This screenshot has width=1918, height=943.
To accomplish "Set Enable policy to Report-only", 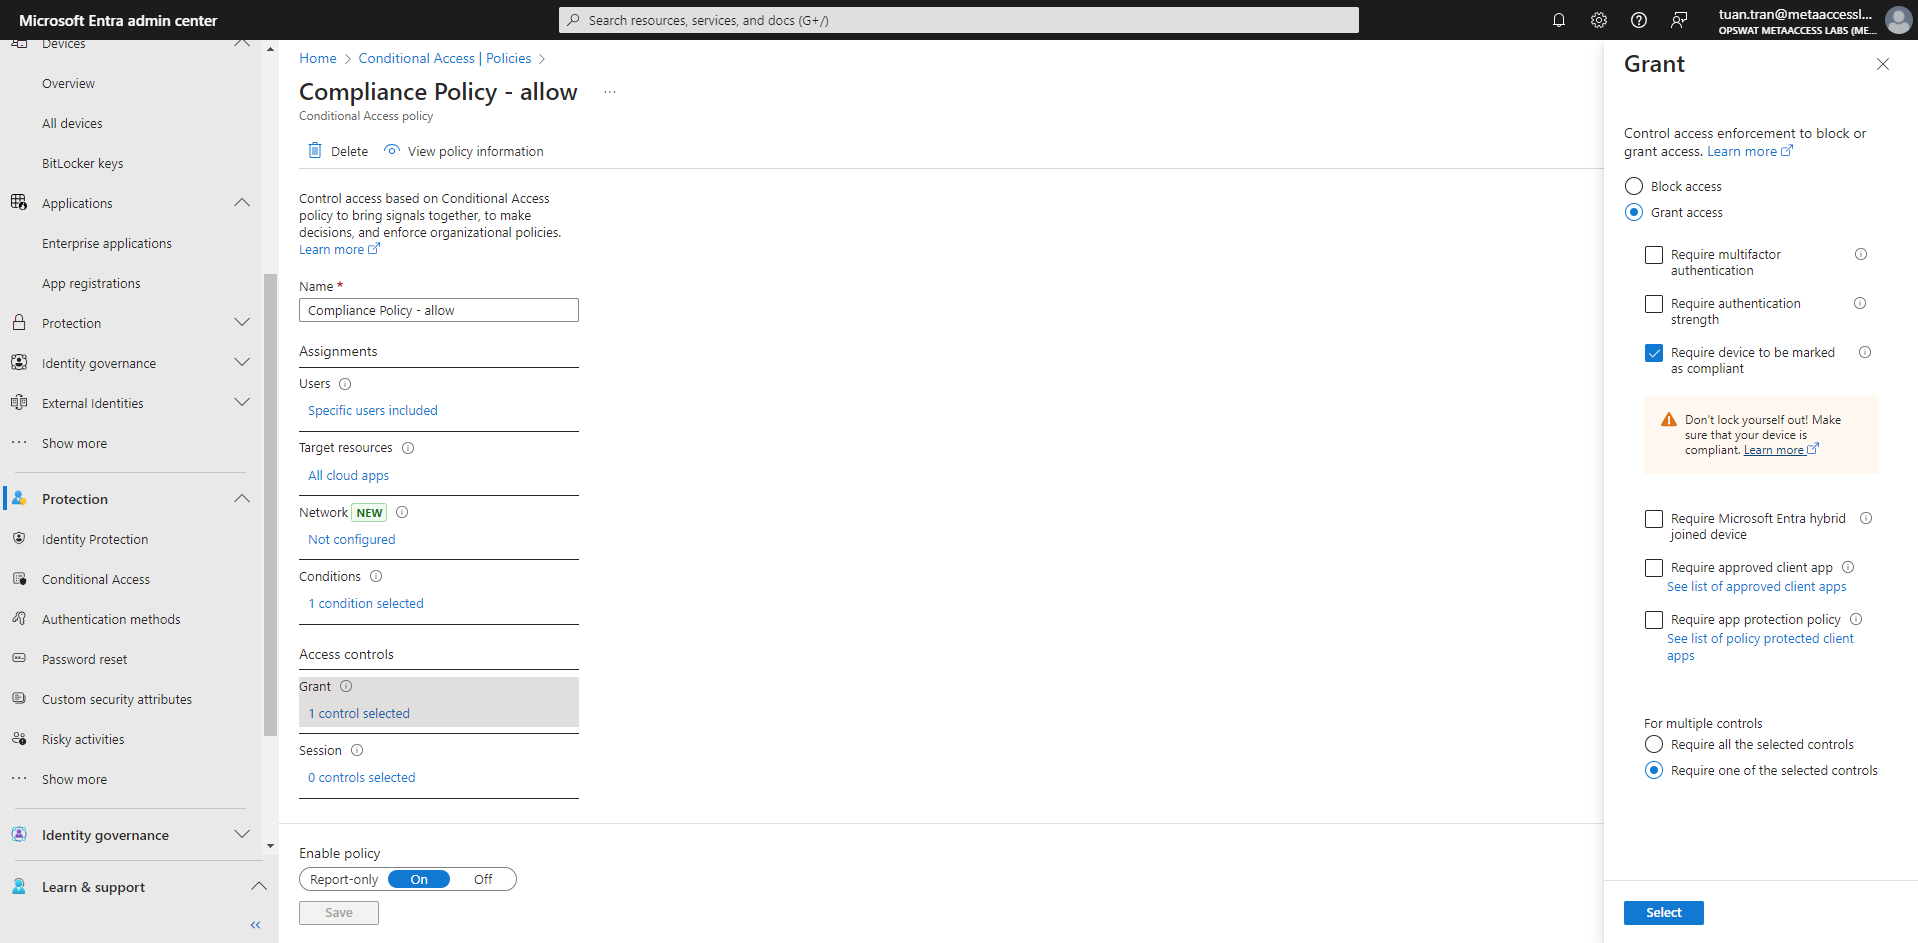I will click(x=344, y=879).
